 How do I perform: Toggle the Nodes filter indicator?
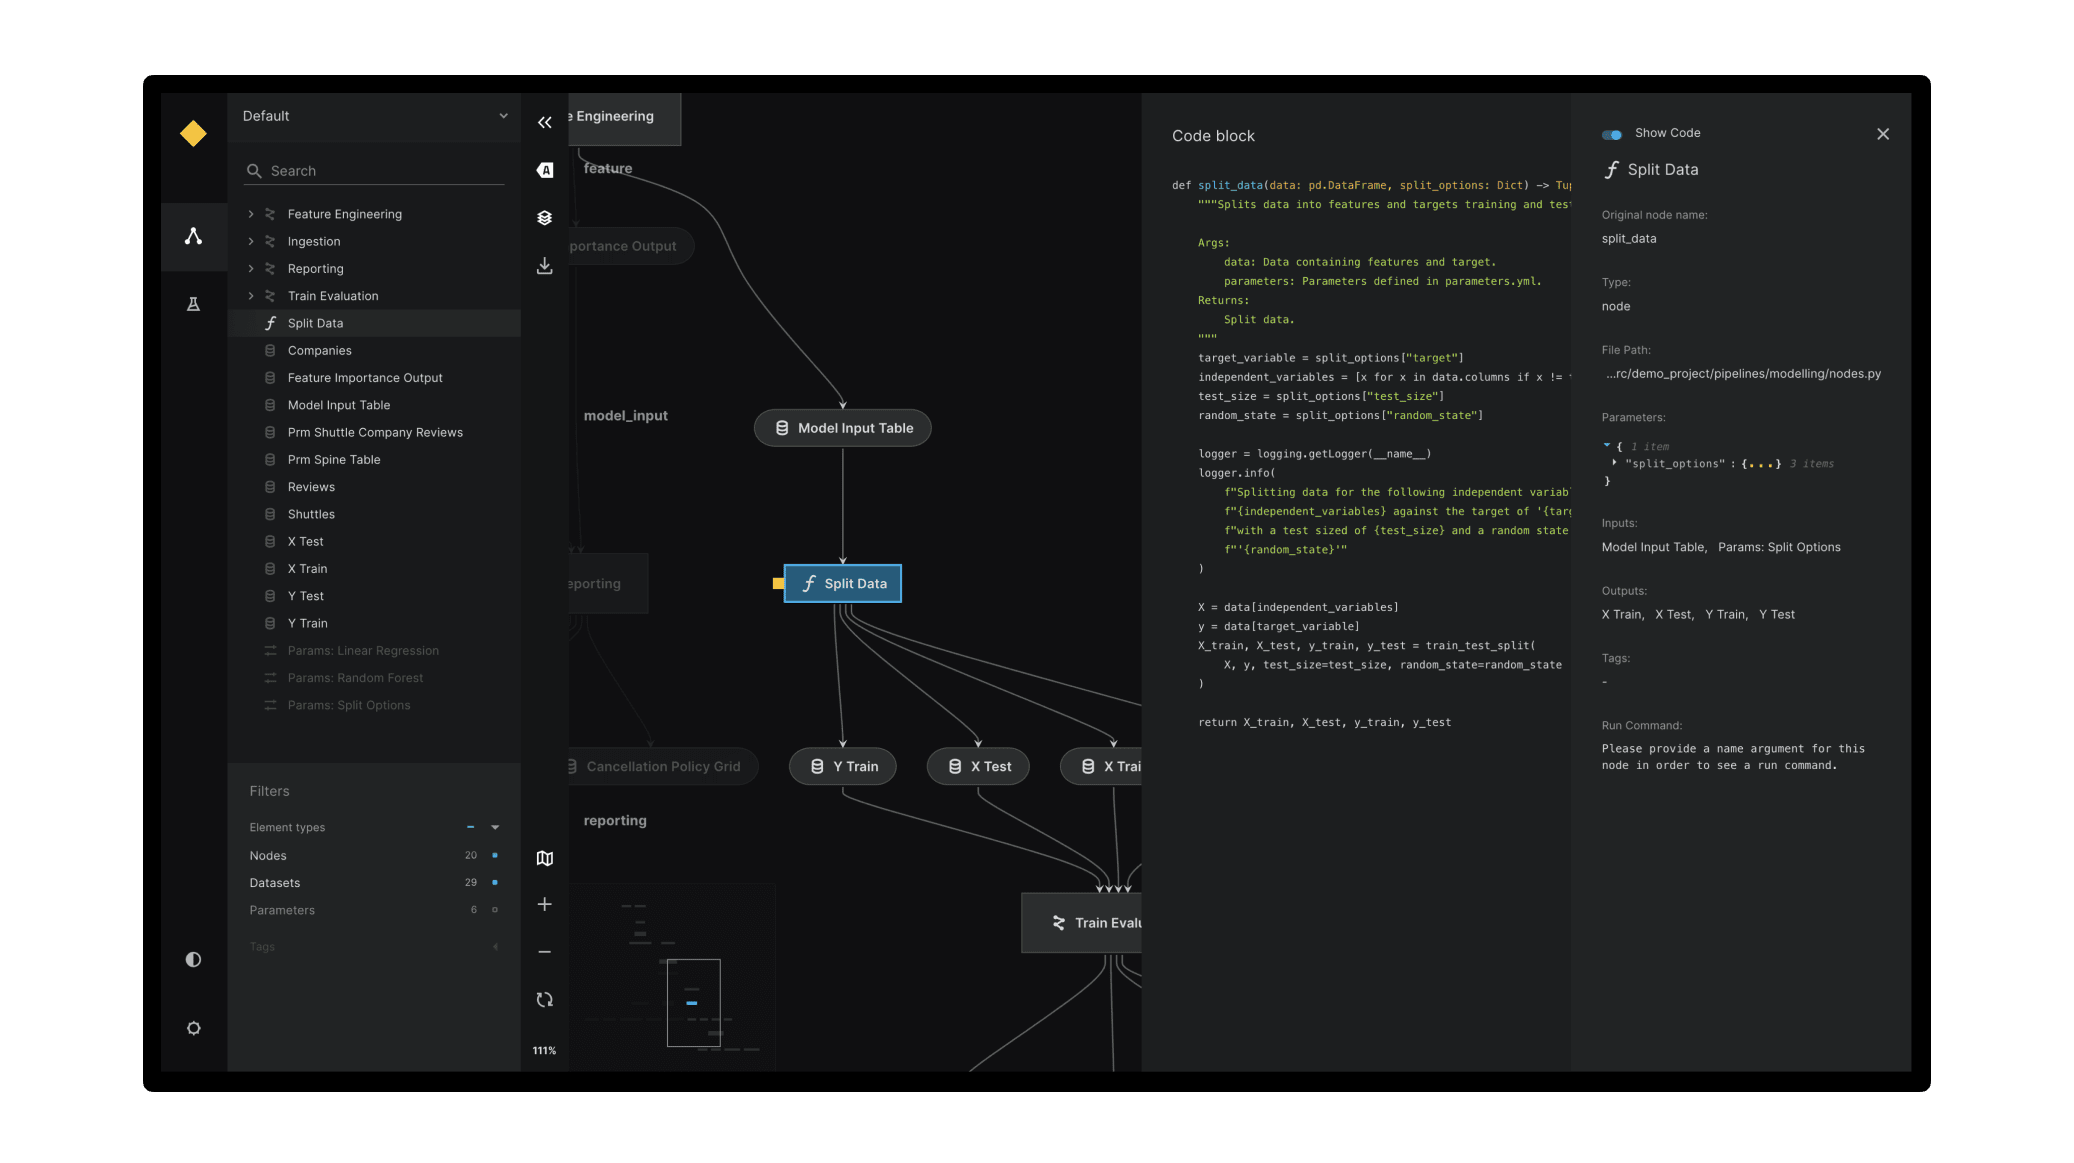[494, 855]
